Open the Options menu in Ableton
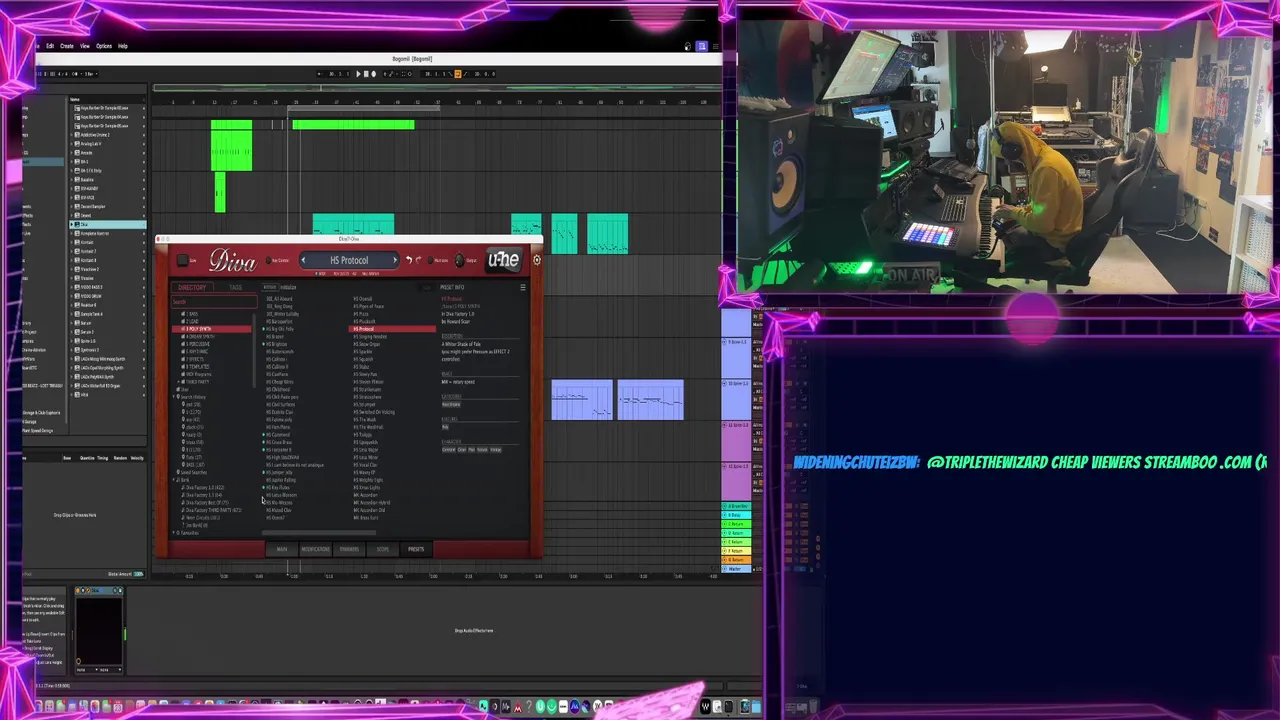The height and width of the screenshot is (720, 1280). click(104, 46)
